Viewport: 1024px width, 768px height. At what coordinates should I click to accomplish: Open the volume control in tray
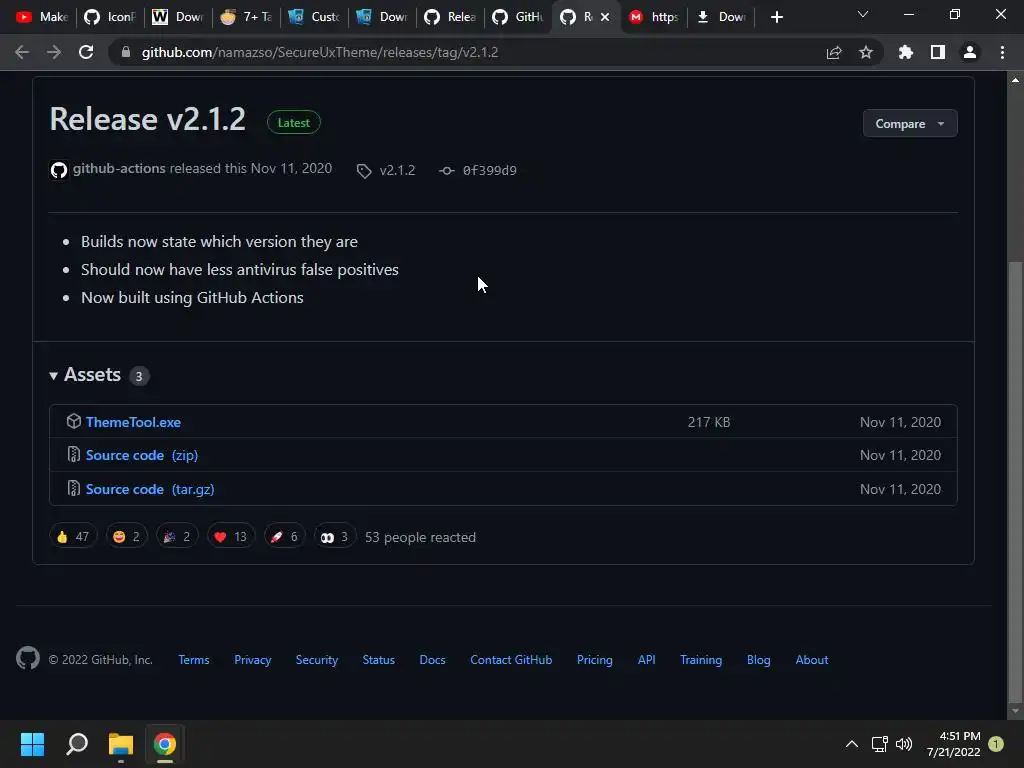click(904, 744)
